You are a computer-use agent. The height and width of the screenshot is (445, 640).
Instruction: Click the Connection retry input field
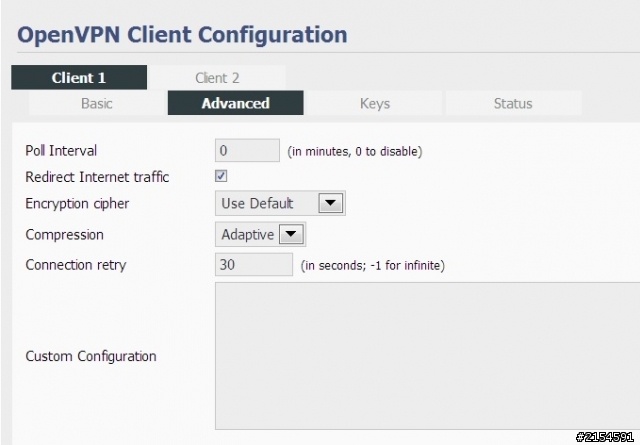tap(254, 264)
